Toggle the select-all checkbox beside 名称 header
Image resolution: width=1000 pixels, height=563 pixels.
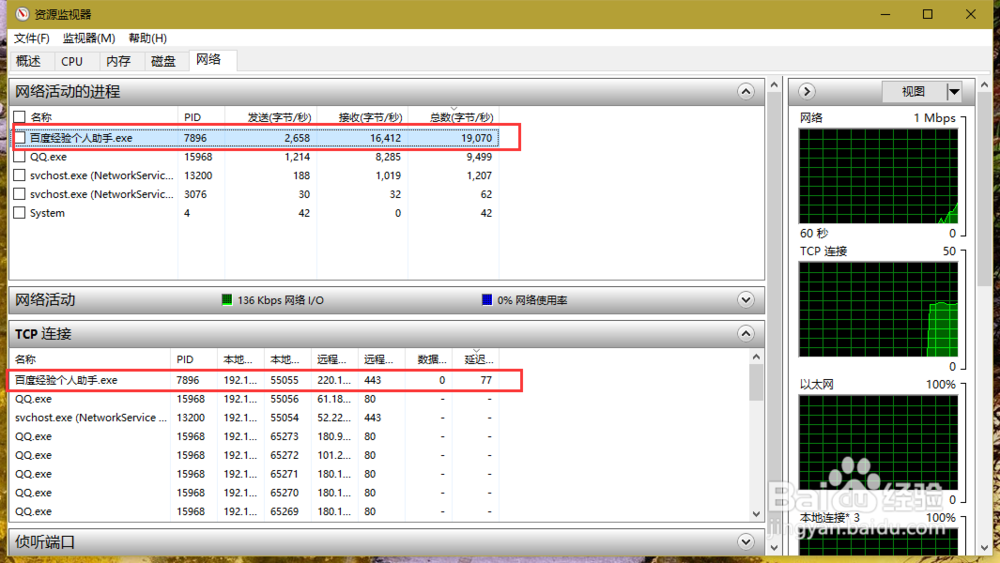point(20,117)
